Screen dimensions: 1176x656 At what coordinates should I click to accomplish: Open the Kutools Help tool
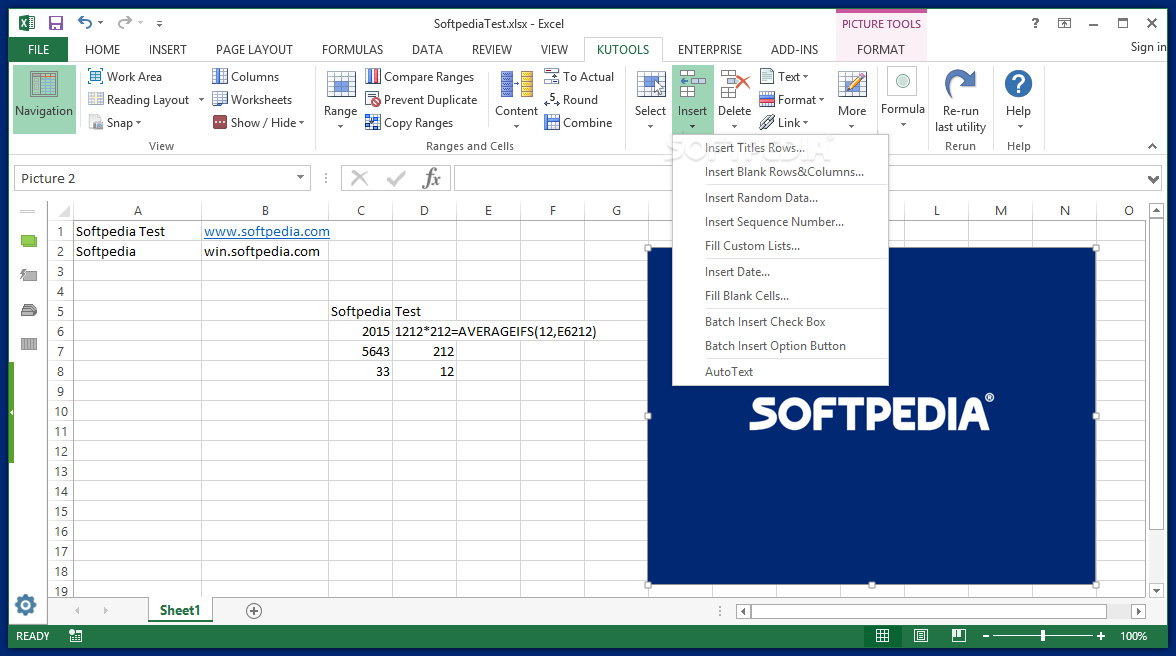tap(1018, 99)
